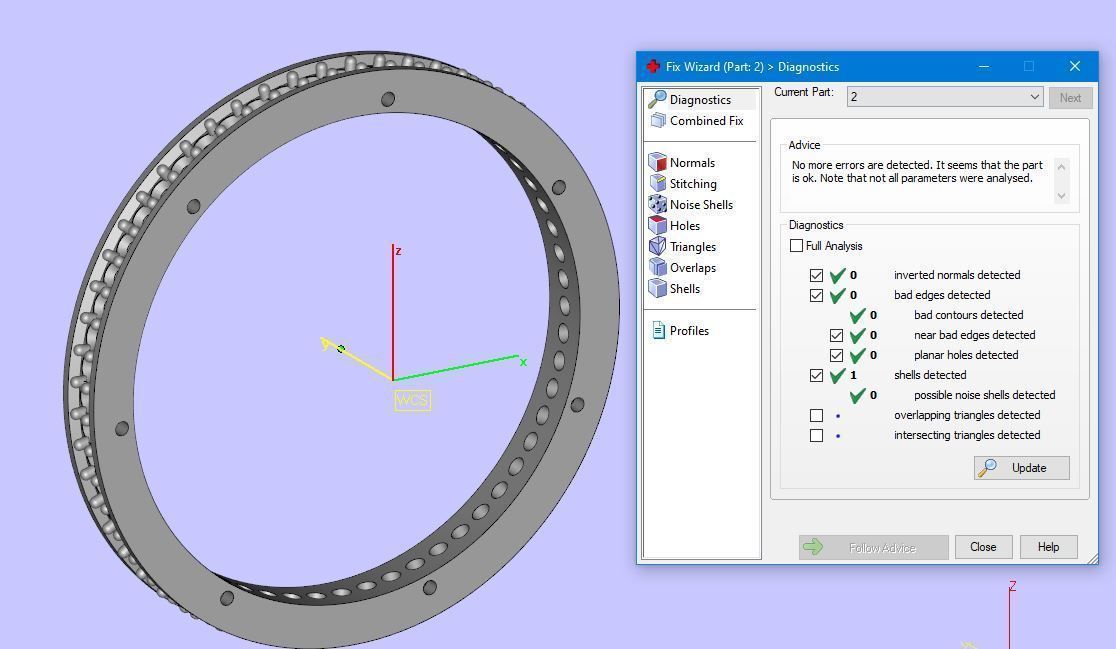The height and width of the screenshot is (649, 1116).
Task: Minimize the Fix Wizard window
Action: pos(984,66)
